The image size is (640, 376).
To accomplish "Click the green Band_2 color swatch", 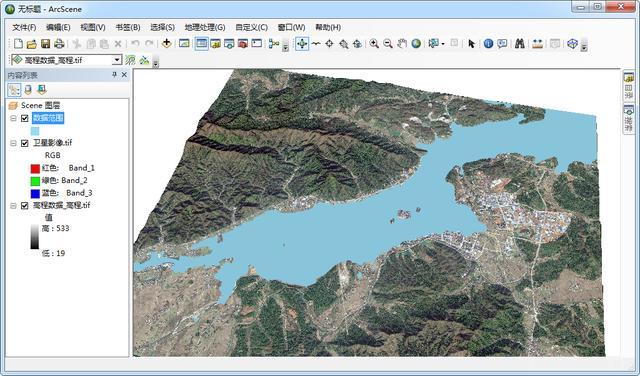I will [x=35, y=180].
